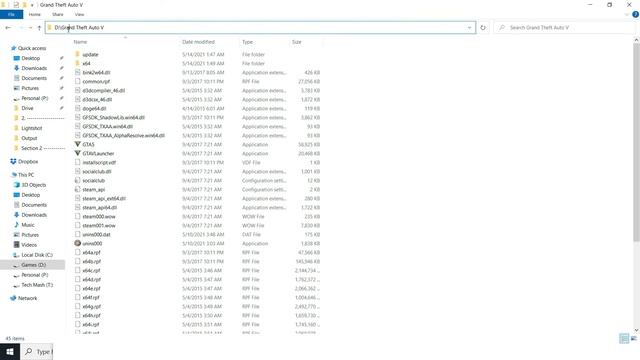Image resolution: width=640 pixels, height=360 pixels.
Task: Click the taskbar search box
Action: 37,351
